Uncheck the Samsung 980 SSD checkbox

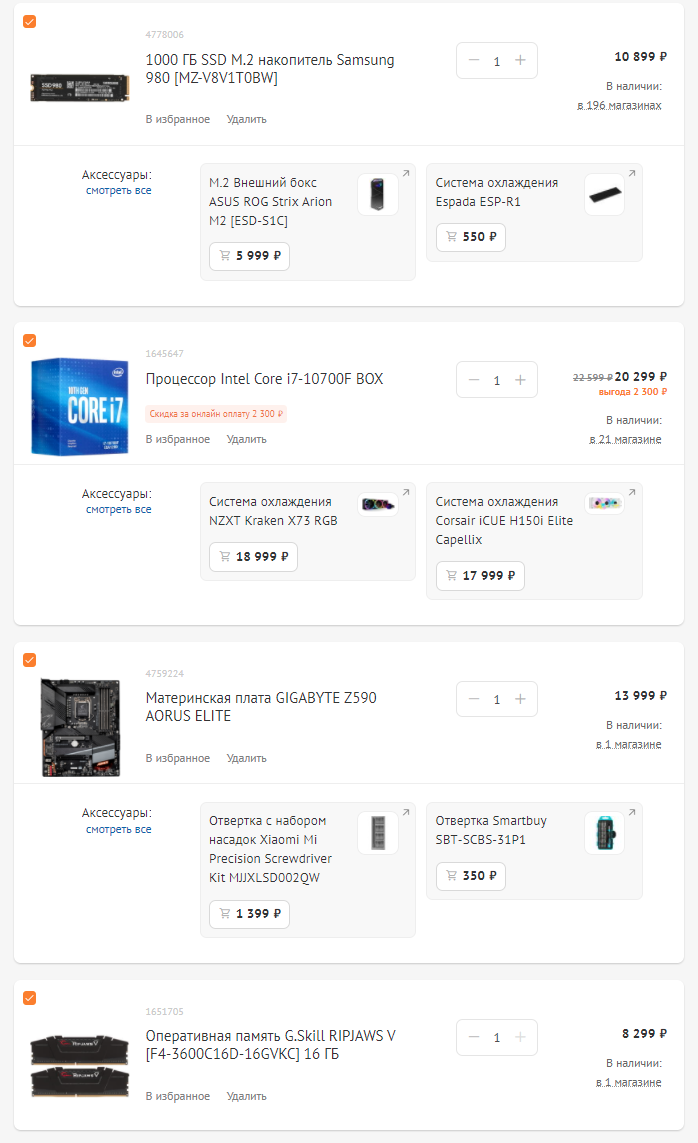[29, 21]
